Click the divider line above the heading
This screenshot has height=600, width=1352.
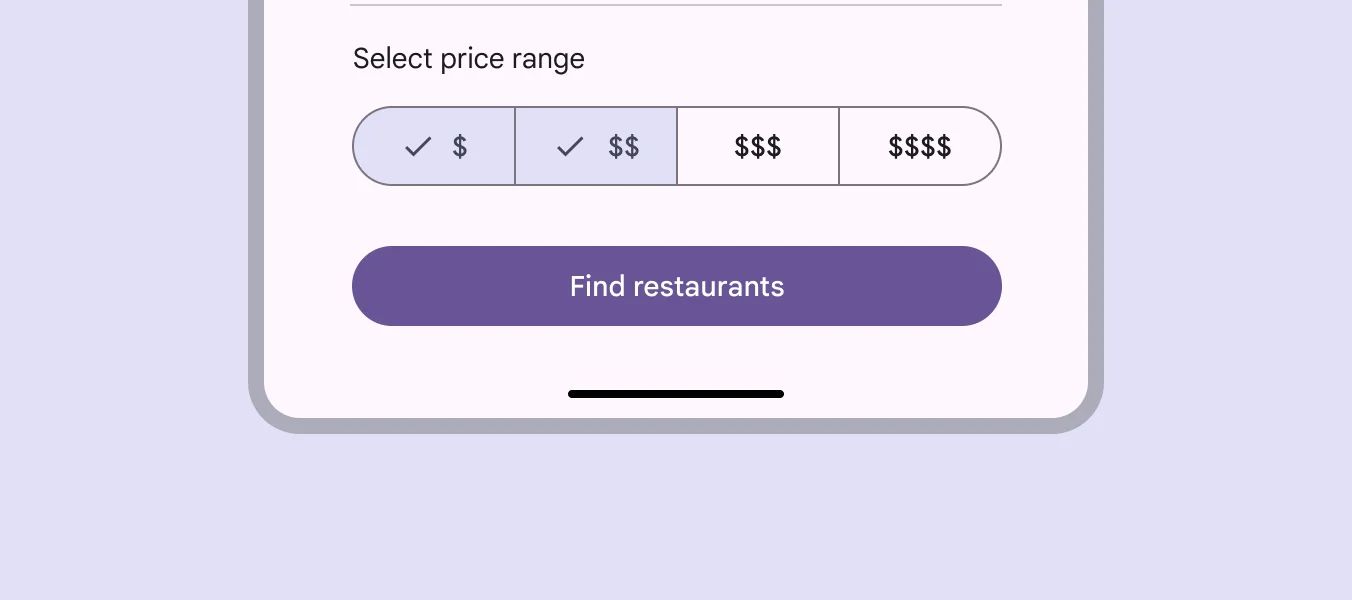tap(676, 6)
